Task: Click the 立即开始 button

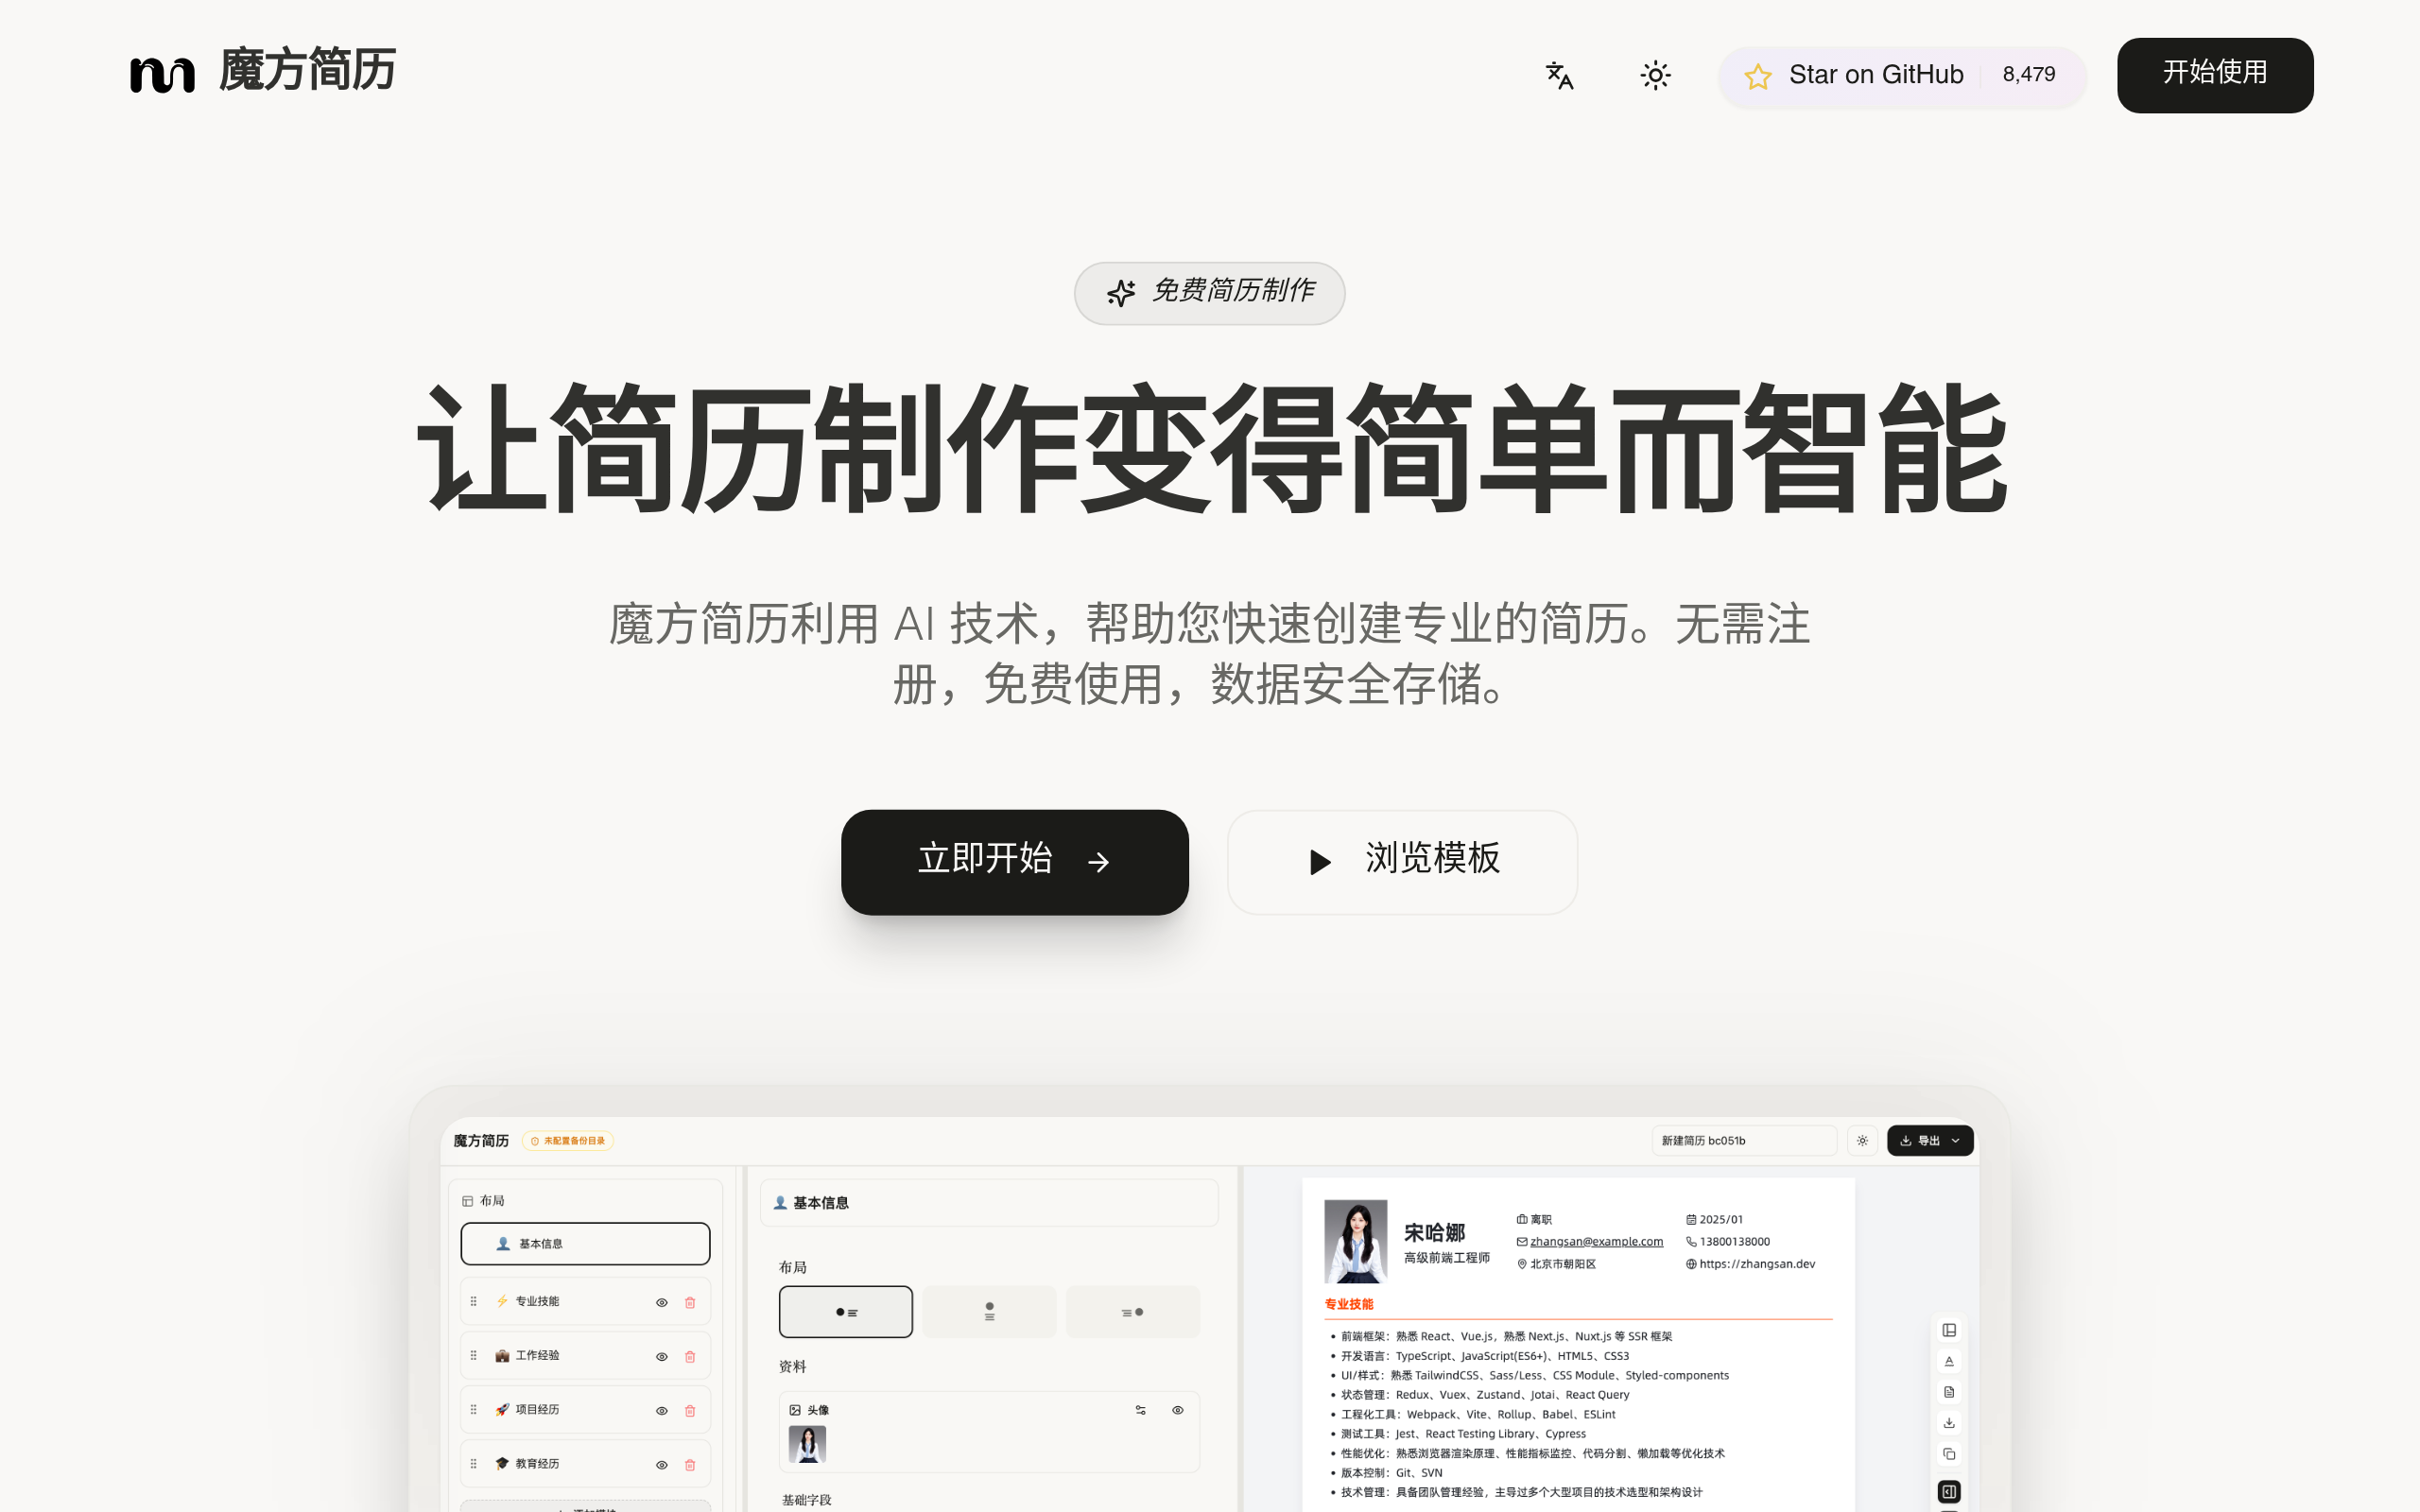Action: tap(1014, 862)
